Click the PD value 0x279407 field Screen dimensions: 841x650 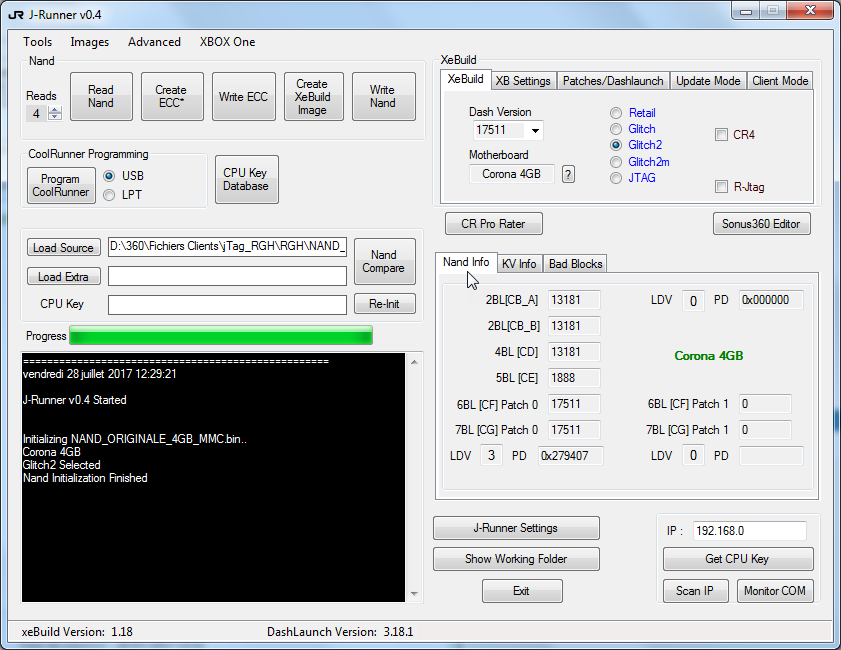pyautogui.click(x=571, y=456)
